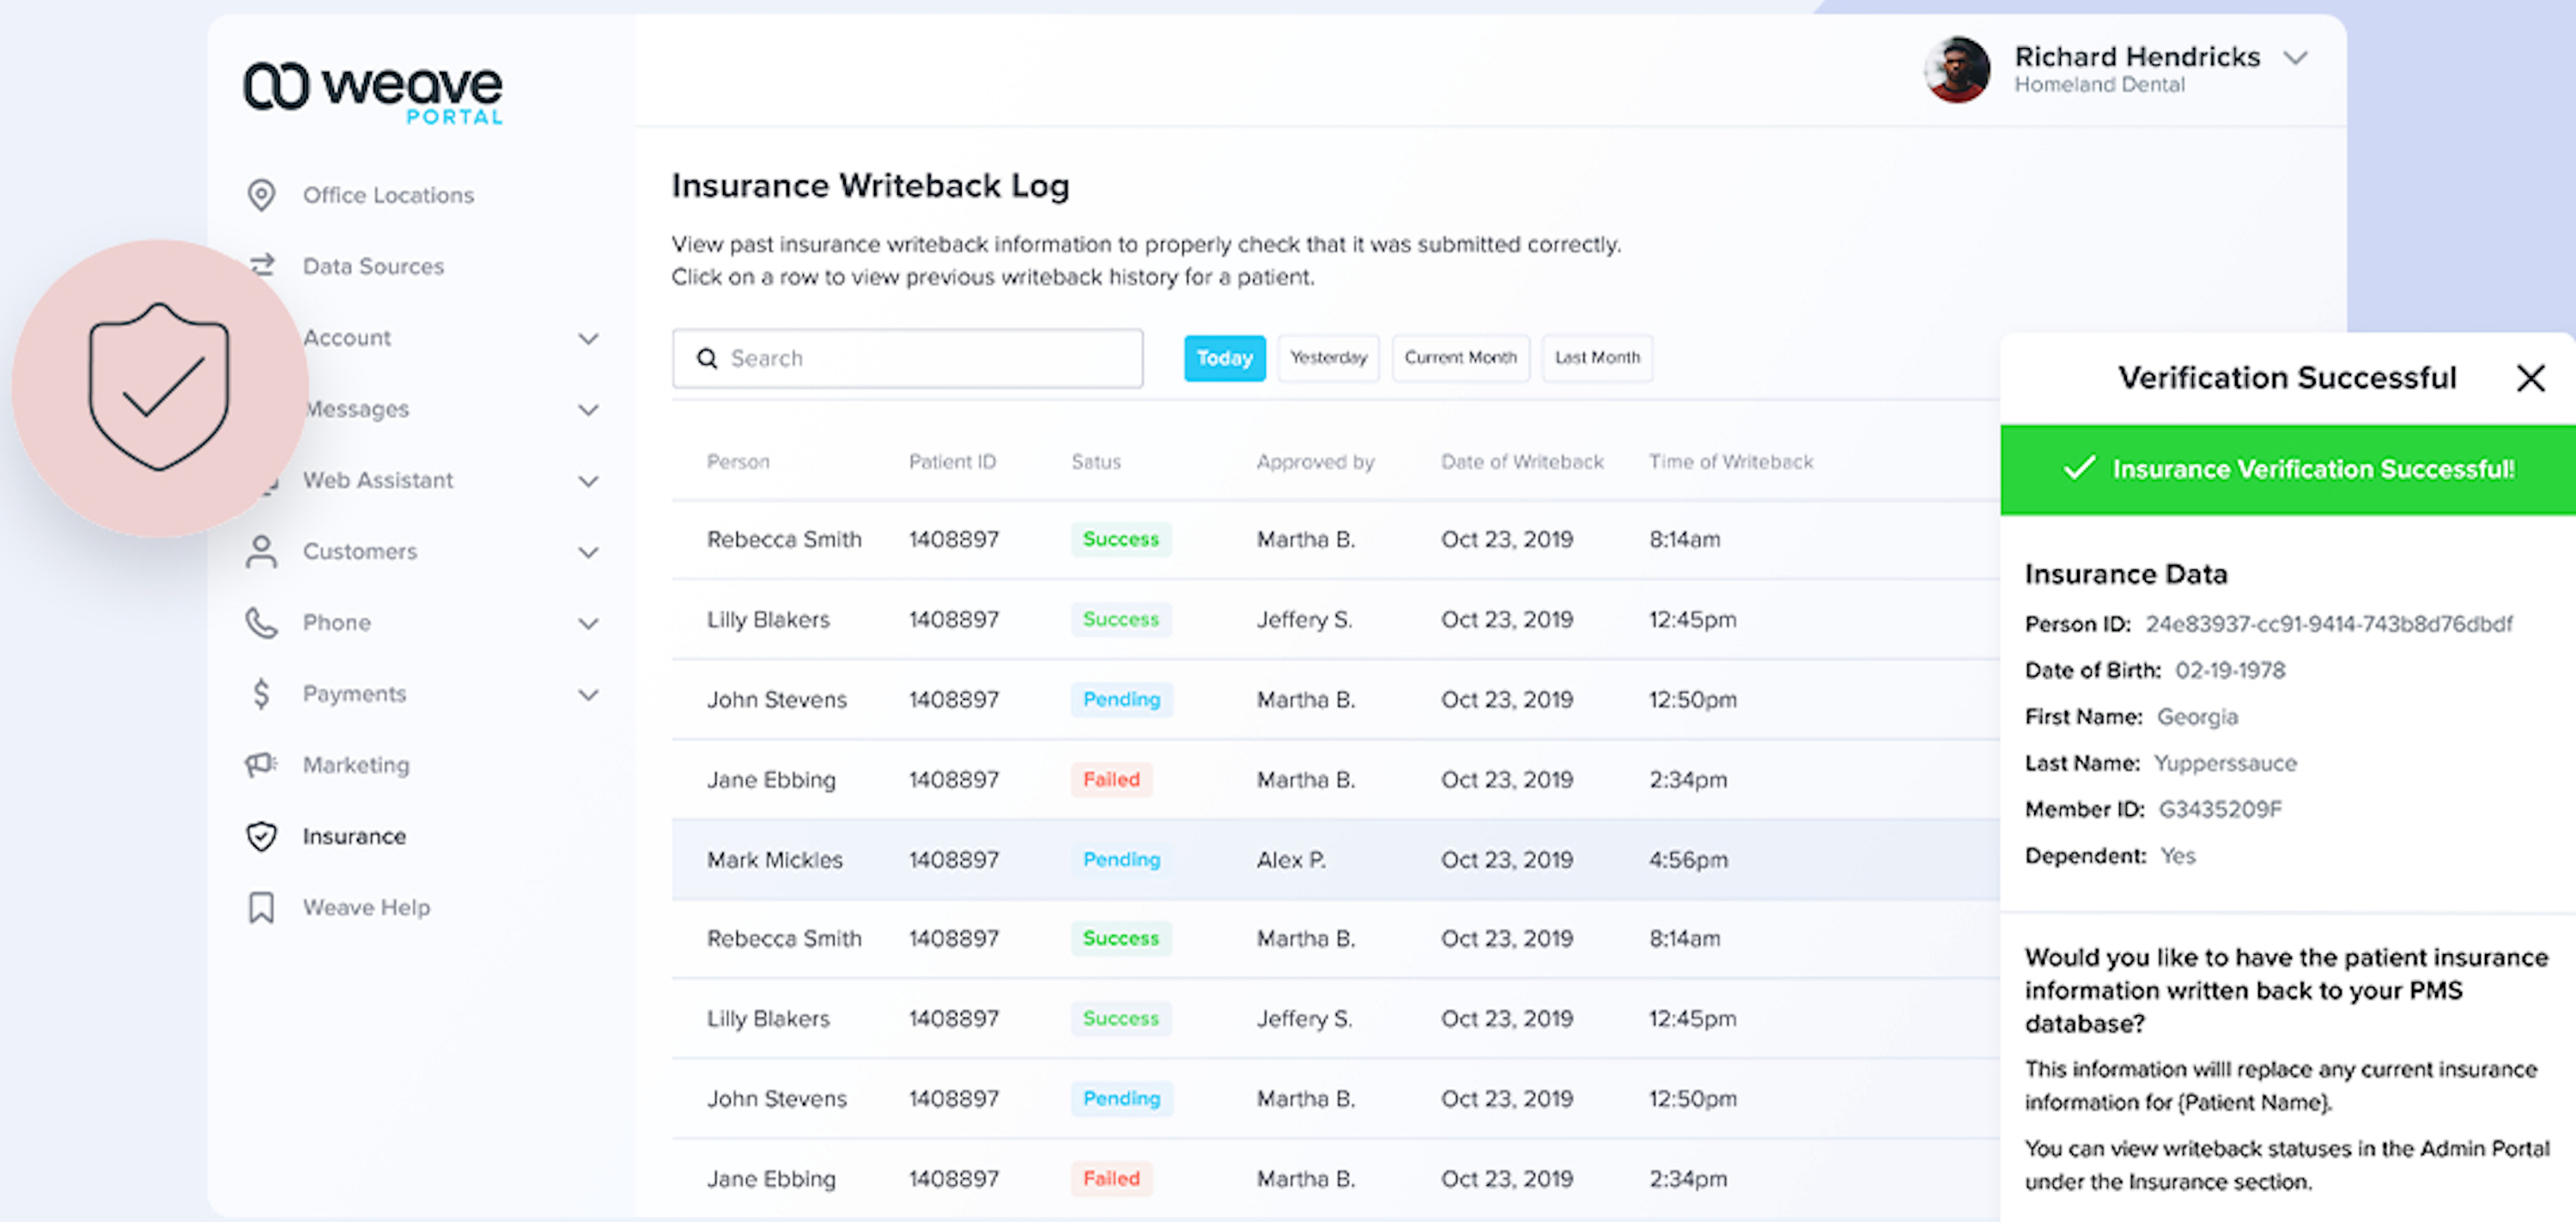Click the Data Sources arrows icon
Screen dimensions: 2576x1222
[262, 265]
